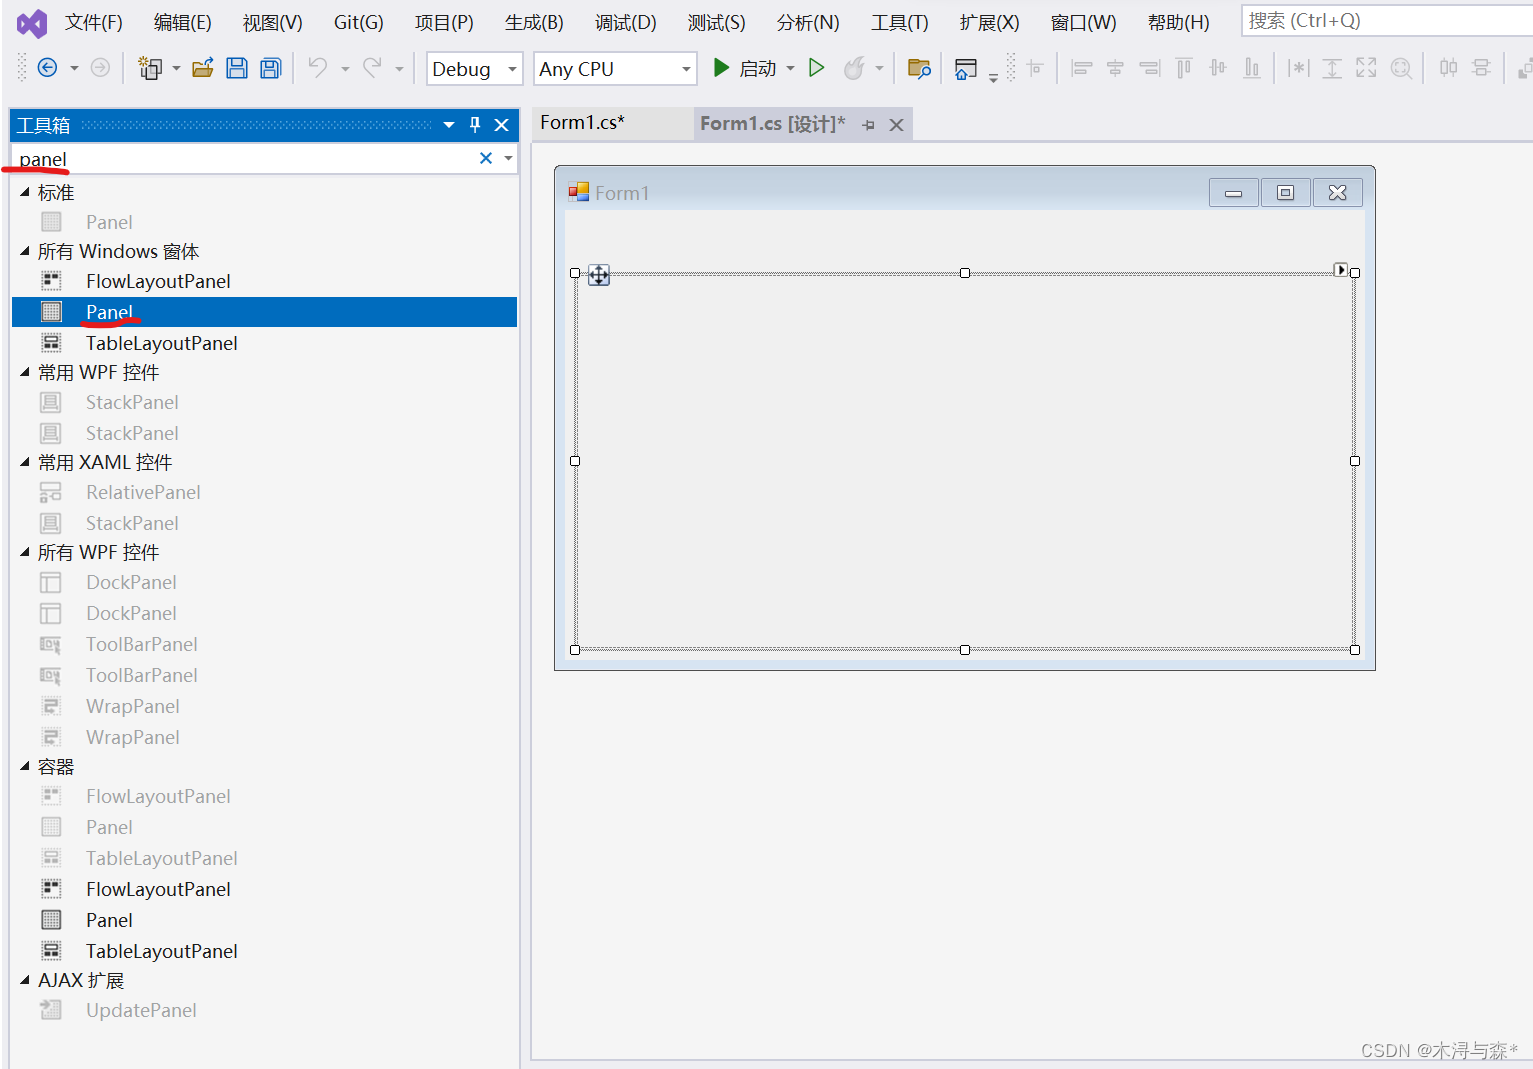Collapse the 容器 toolbox group
1533x1069 pixels.
coord(24,766)
